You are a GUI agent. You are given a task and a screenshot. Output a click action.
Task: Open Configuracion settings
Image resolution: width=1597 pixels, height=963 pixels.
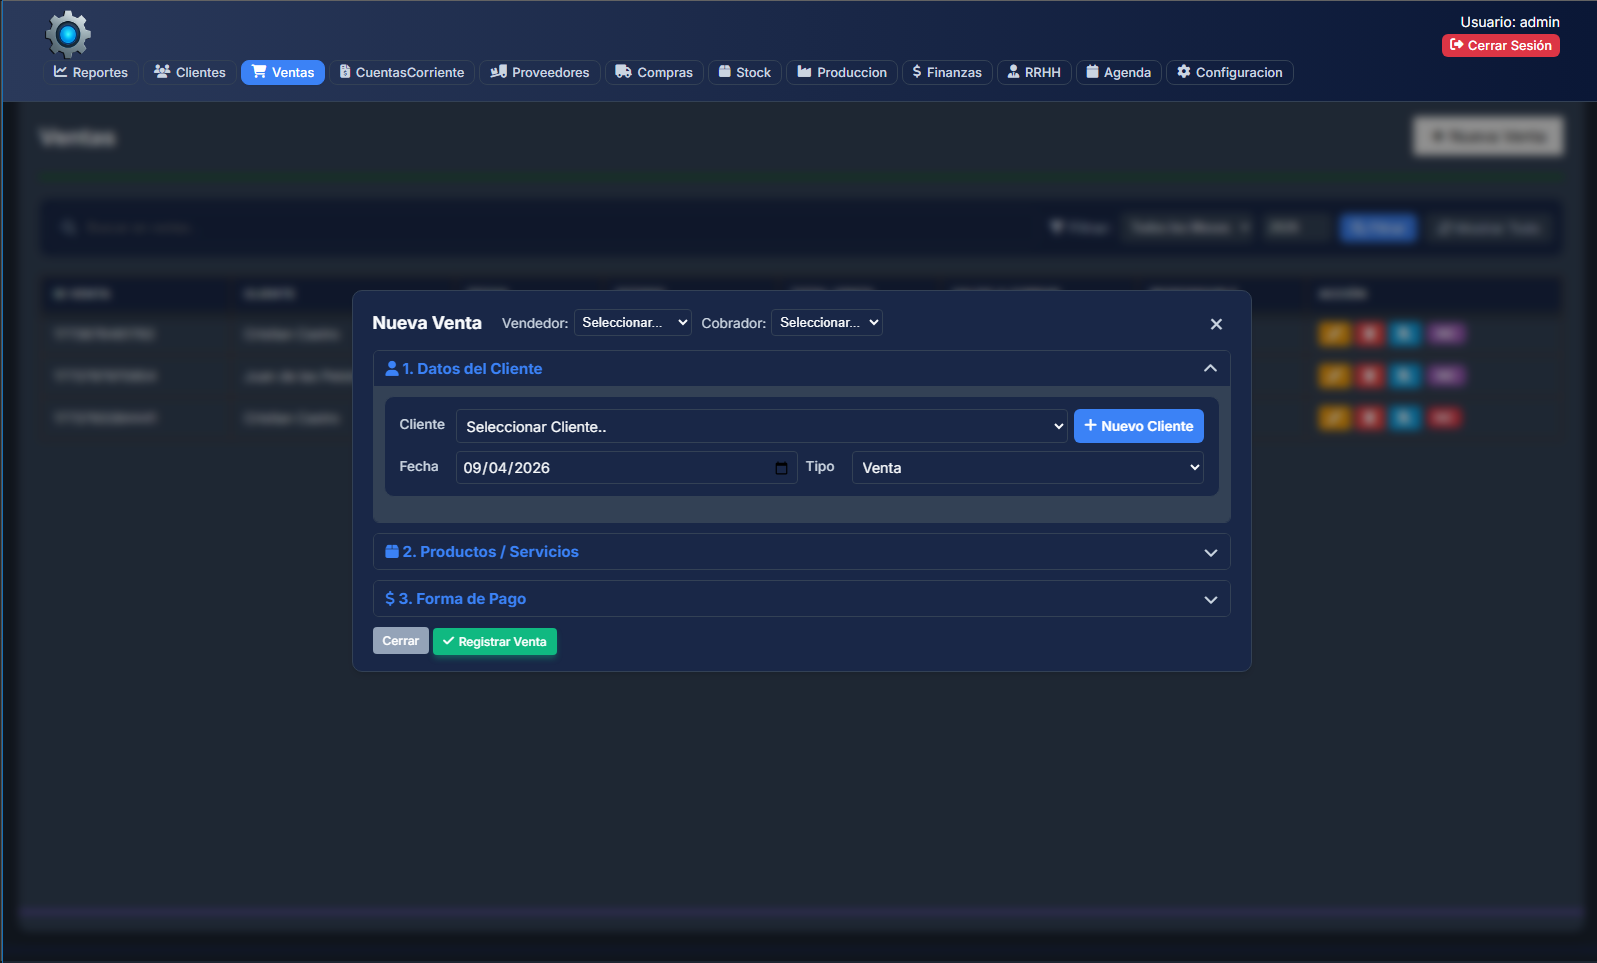point(1230,72)
